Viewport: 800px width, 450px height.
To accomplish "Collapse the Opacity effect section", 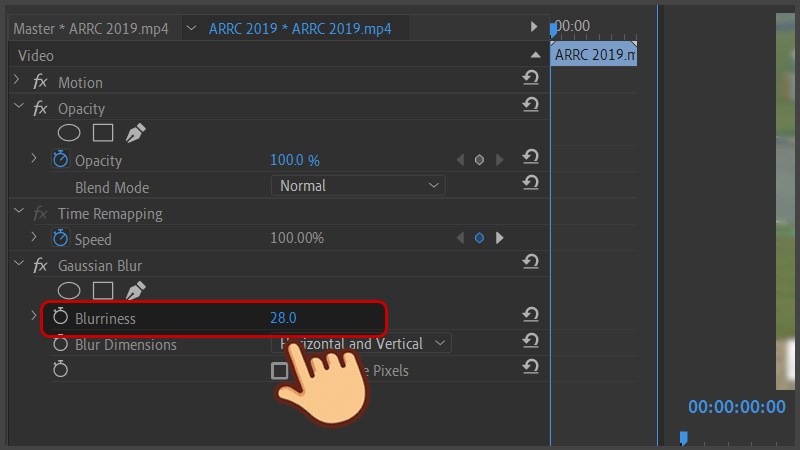I will pos(19,106).
